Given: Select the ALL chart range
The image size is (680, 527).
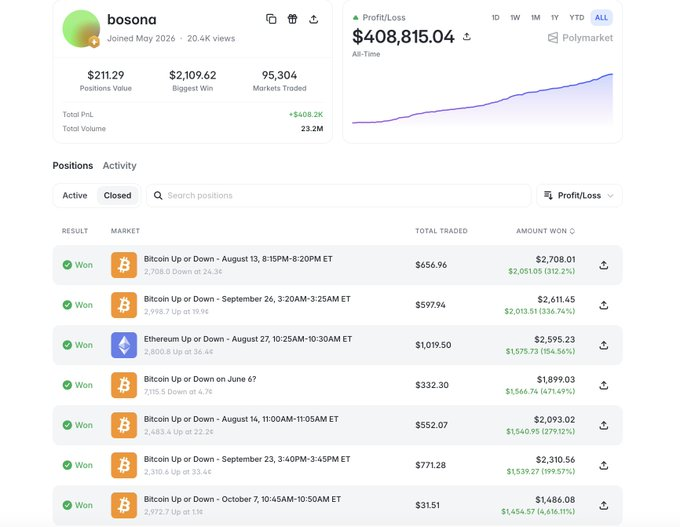Looking at the screenshot, I should 602,18.
